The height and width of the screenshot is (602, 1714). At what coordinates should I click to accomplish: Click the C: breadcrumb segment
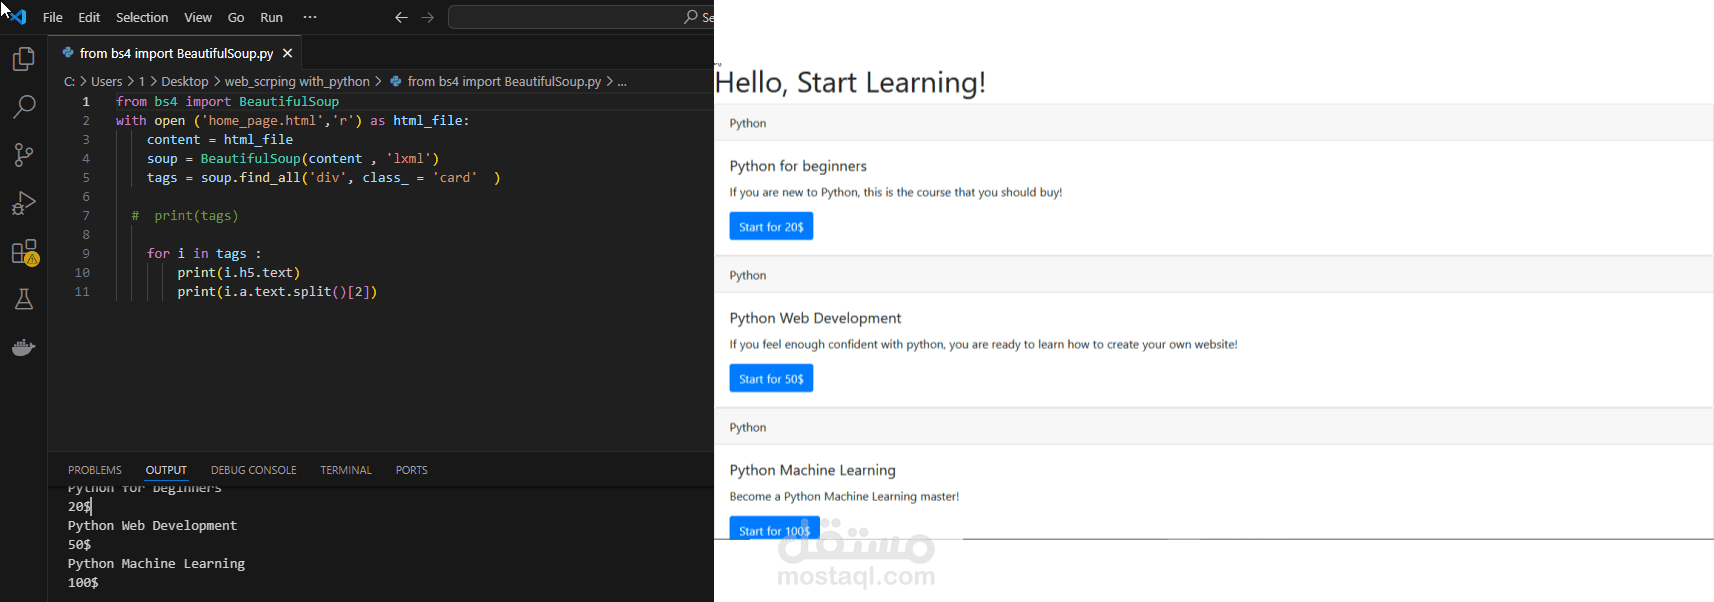click(x=69, y=81)
